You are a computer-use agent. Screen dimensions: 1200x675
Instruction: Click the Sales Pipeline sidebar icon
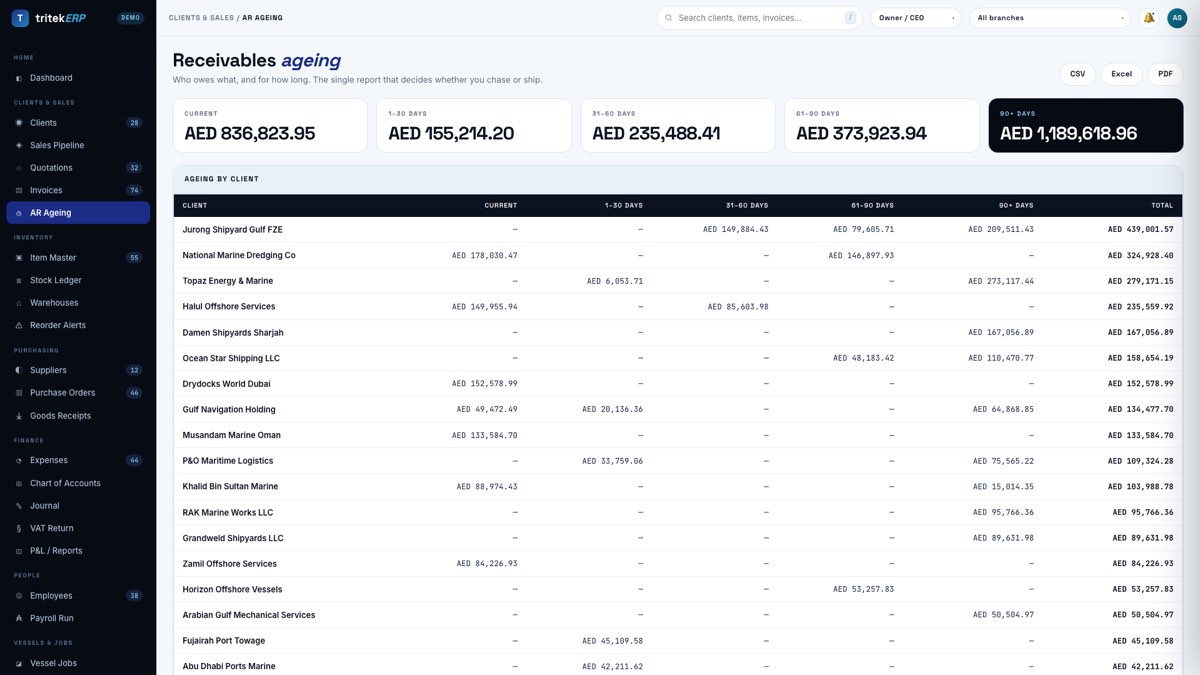[19, 145]
